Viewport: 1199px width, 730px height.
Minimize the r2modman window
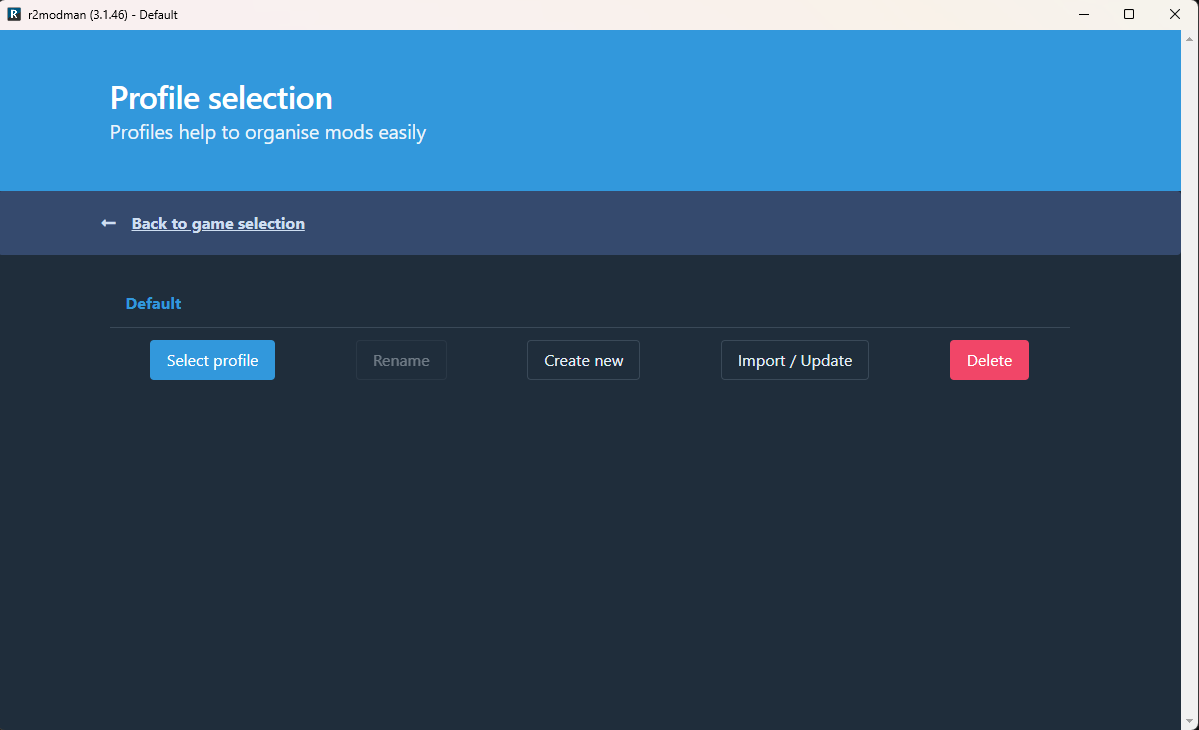[1083, 14]
